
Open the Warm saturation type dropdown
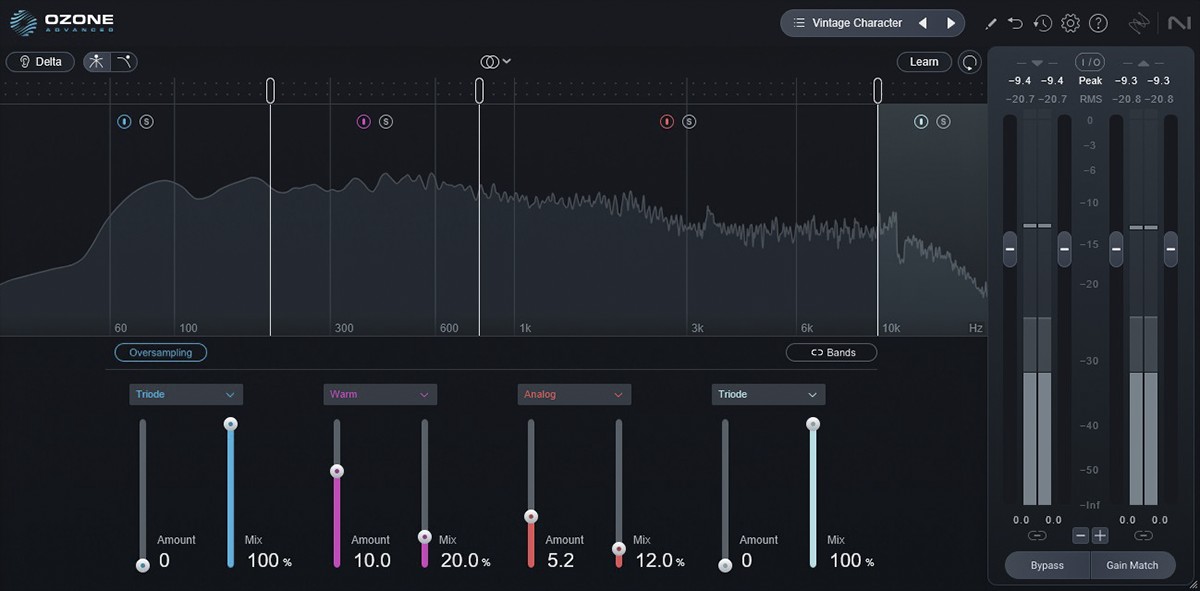380,394
